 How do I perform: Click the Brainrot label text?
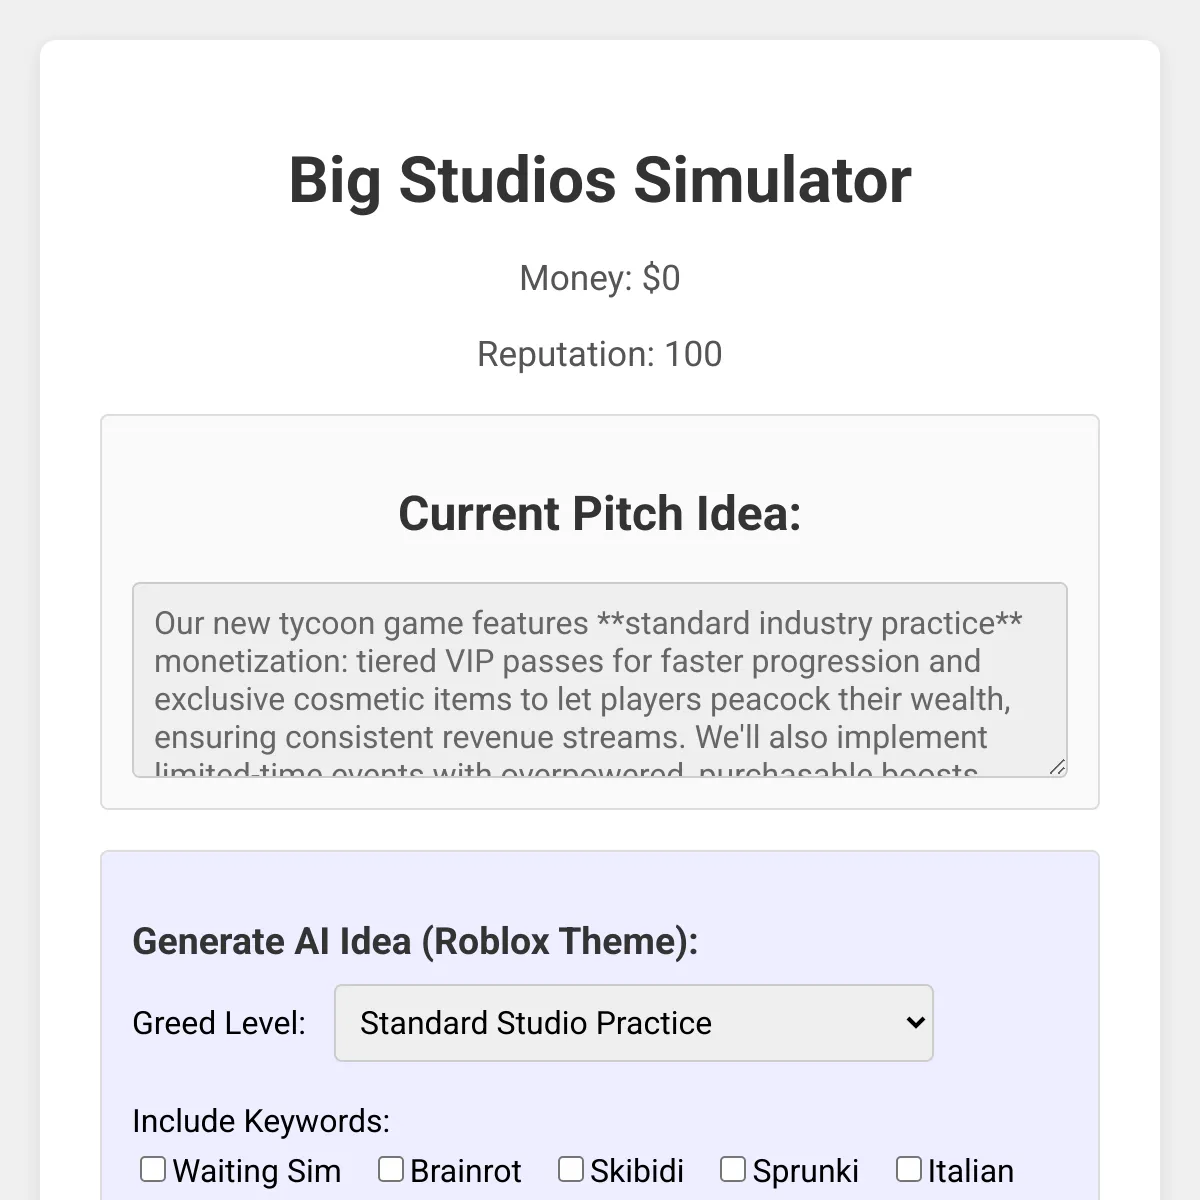(466, 1171)
